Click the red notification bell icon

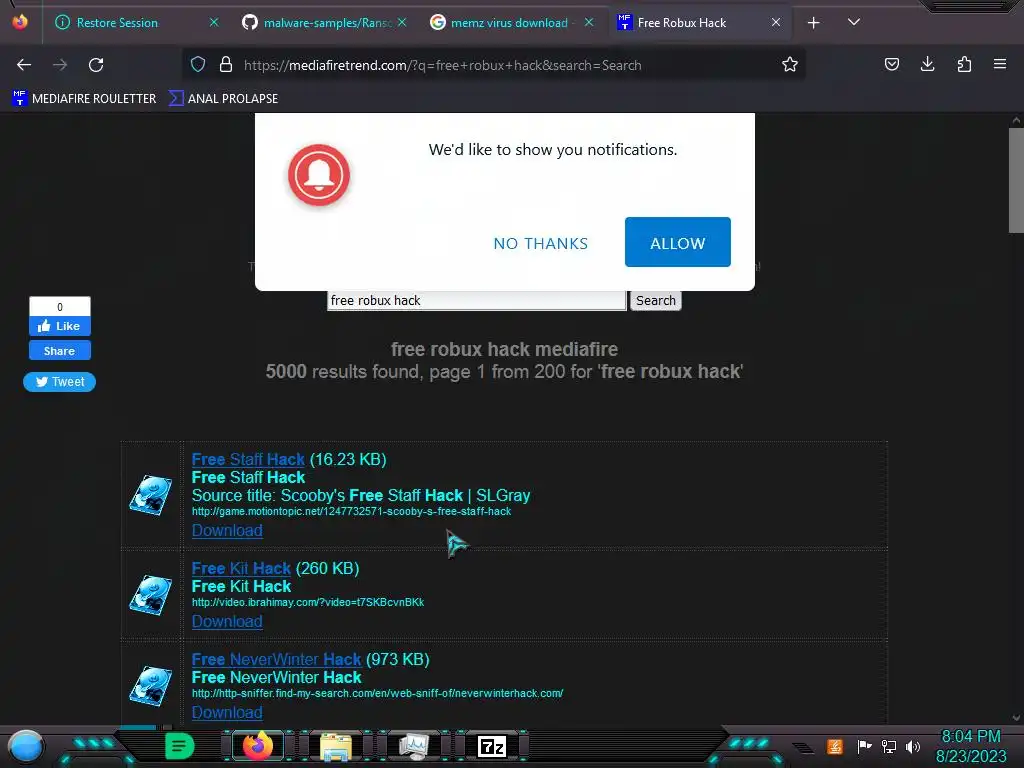319,175
